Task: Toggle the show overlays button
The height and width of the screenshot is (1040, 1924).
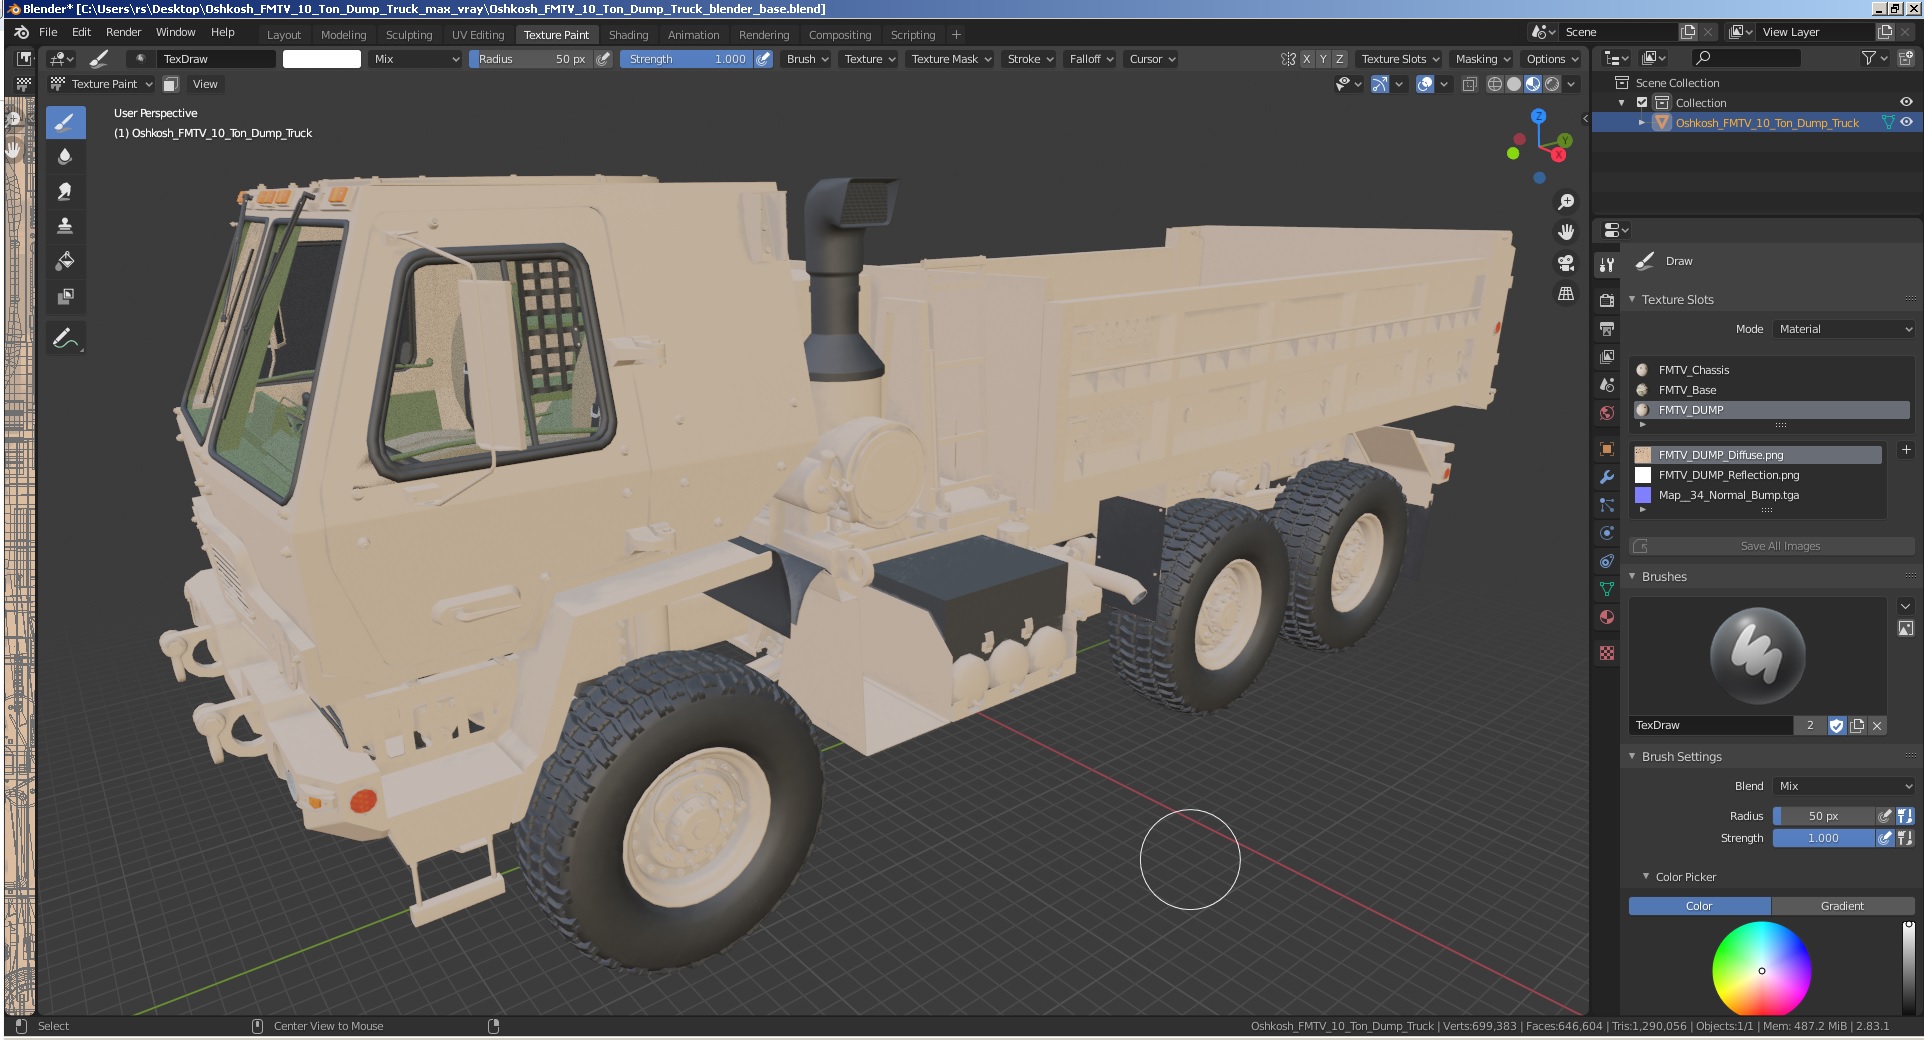Action: tap(1425, 84)
